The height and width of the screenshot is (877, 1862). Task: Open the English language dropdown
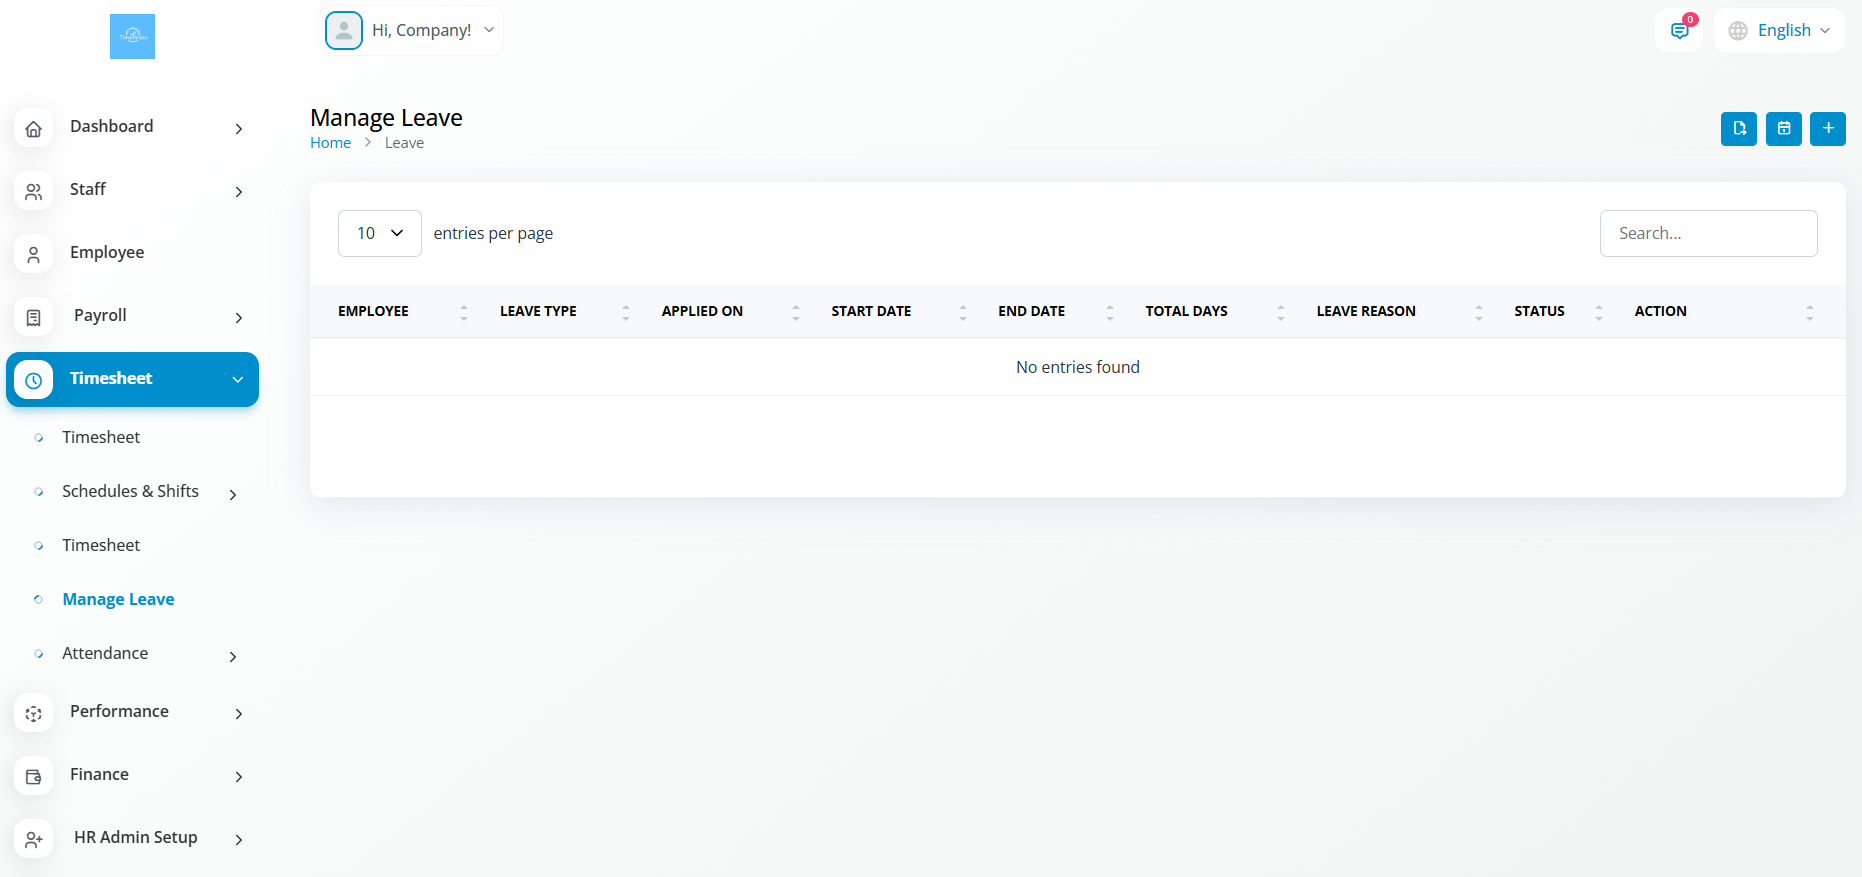point(1779,31)
